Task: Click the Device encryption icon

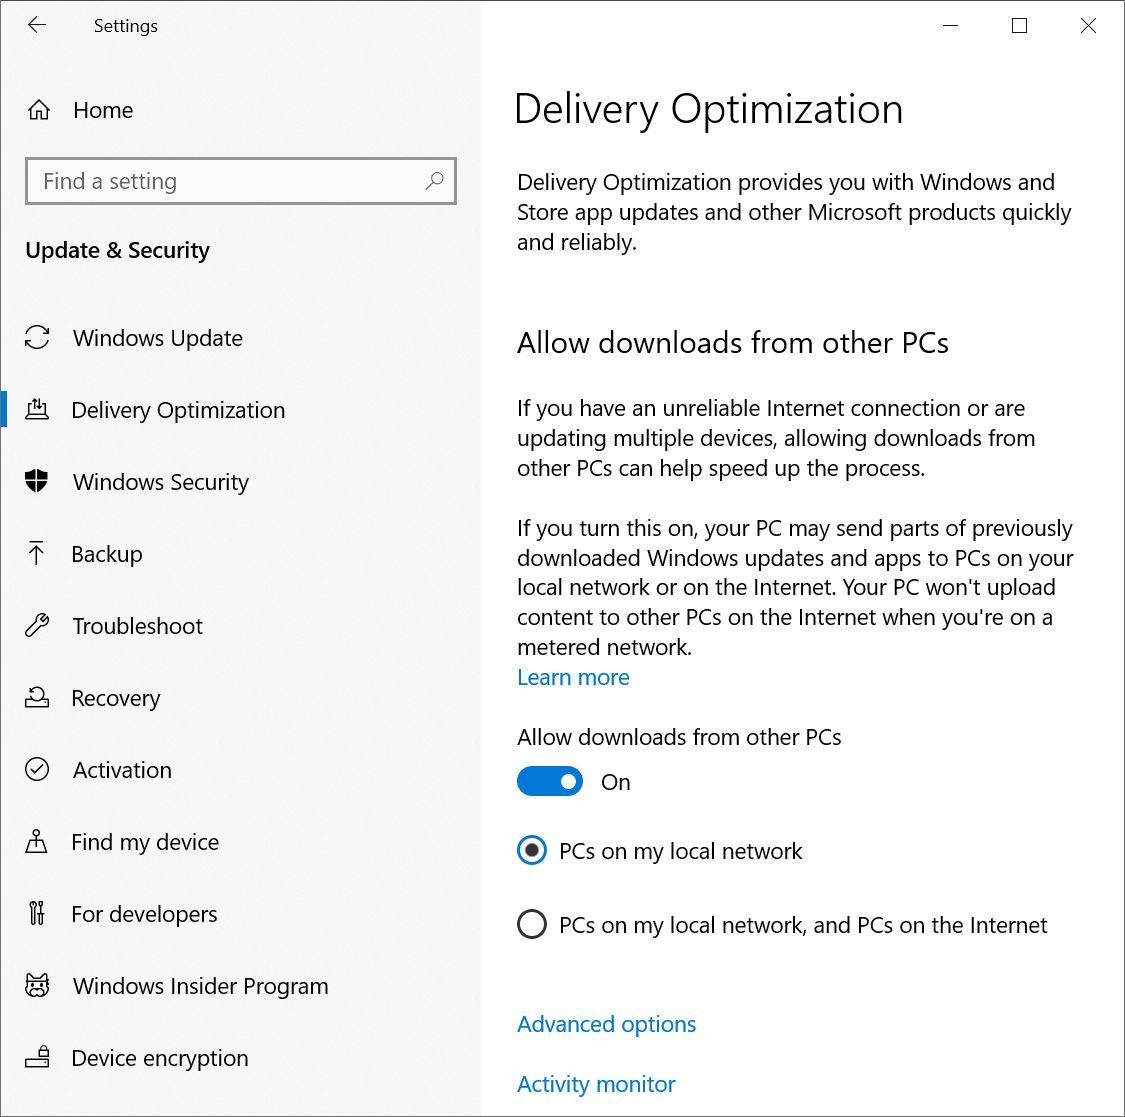Action: (37, 1057)
